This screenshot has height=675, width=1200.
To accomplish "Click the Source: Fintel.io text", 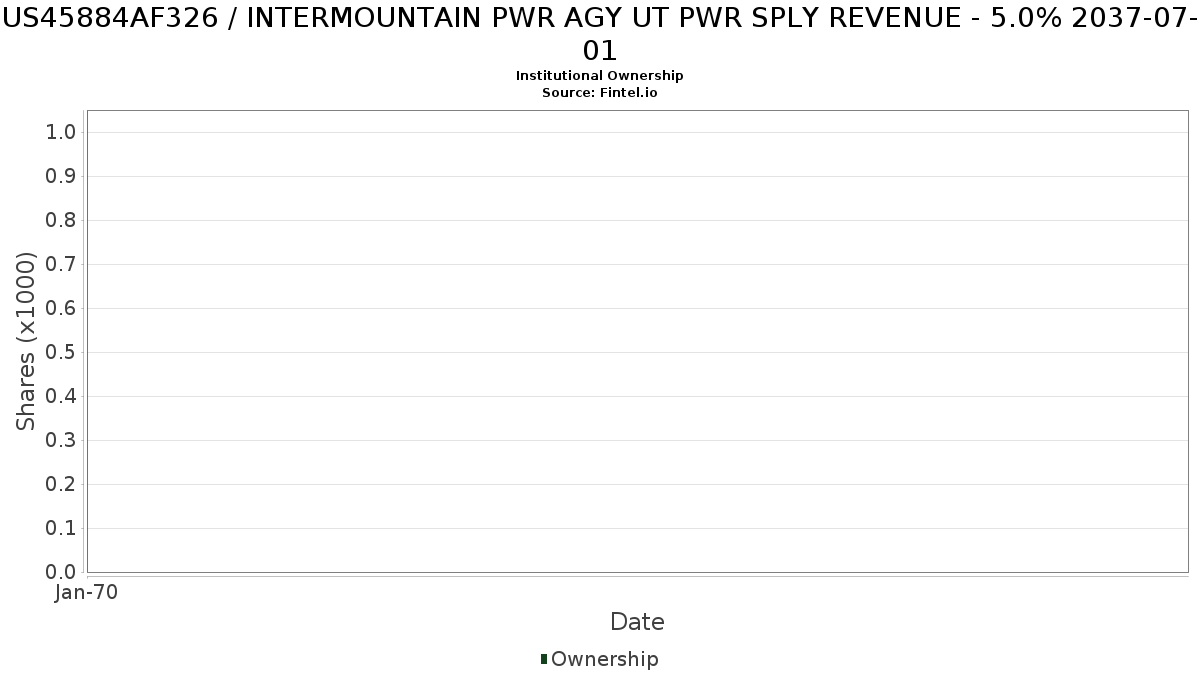I will 600,92.
